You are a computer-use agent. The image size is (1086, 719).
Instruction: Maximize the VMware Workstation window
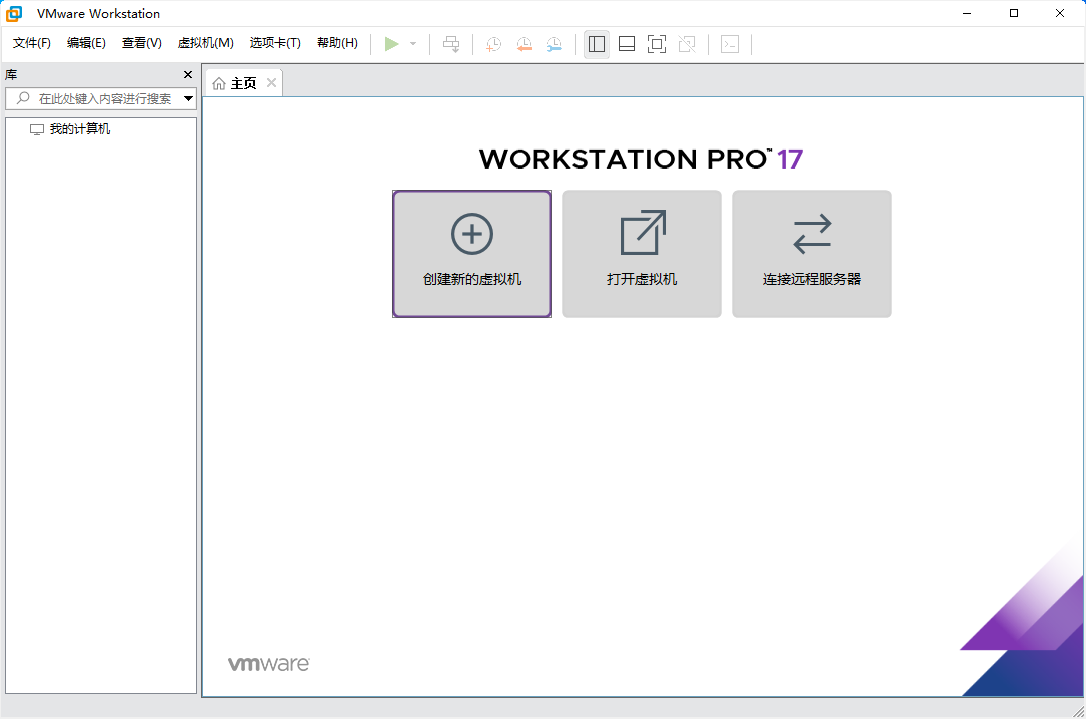[x=1014, y=13]
